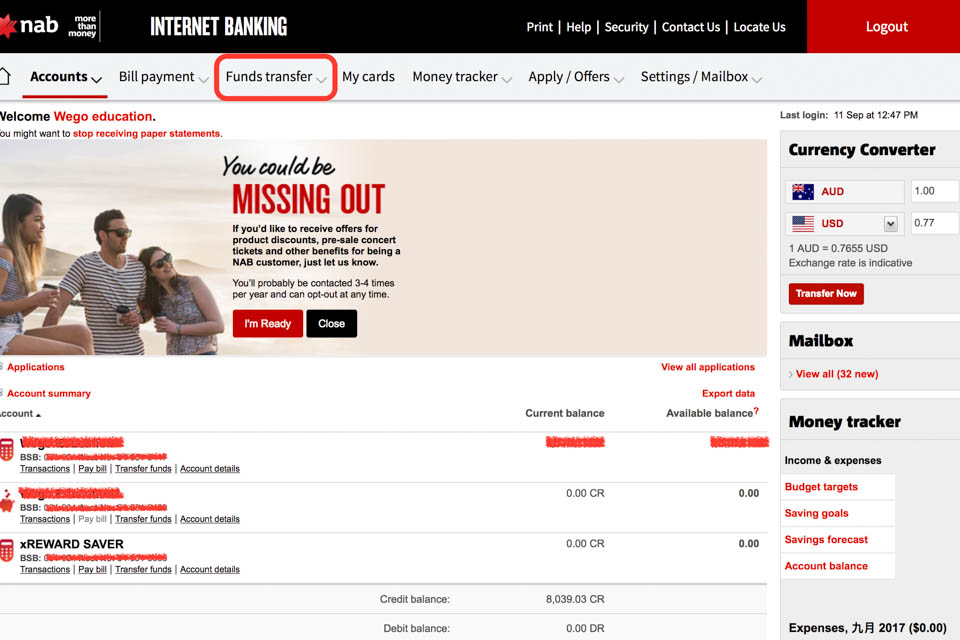The height and width of the screenshot is (640, 960).
Task: Click the AUD amount field showing 1.00
Action: [934, 191]
